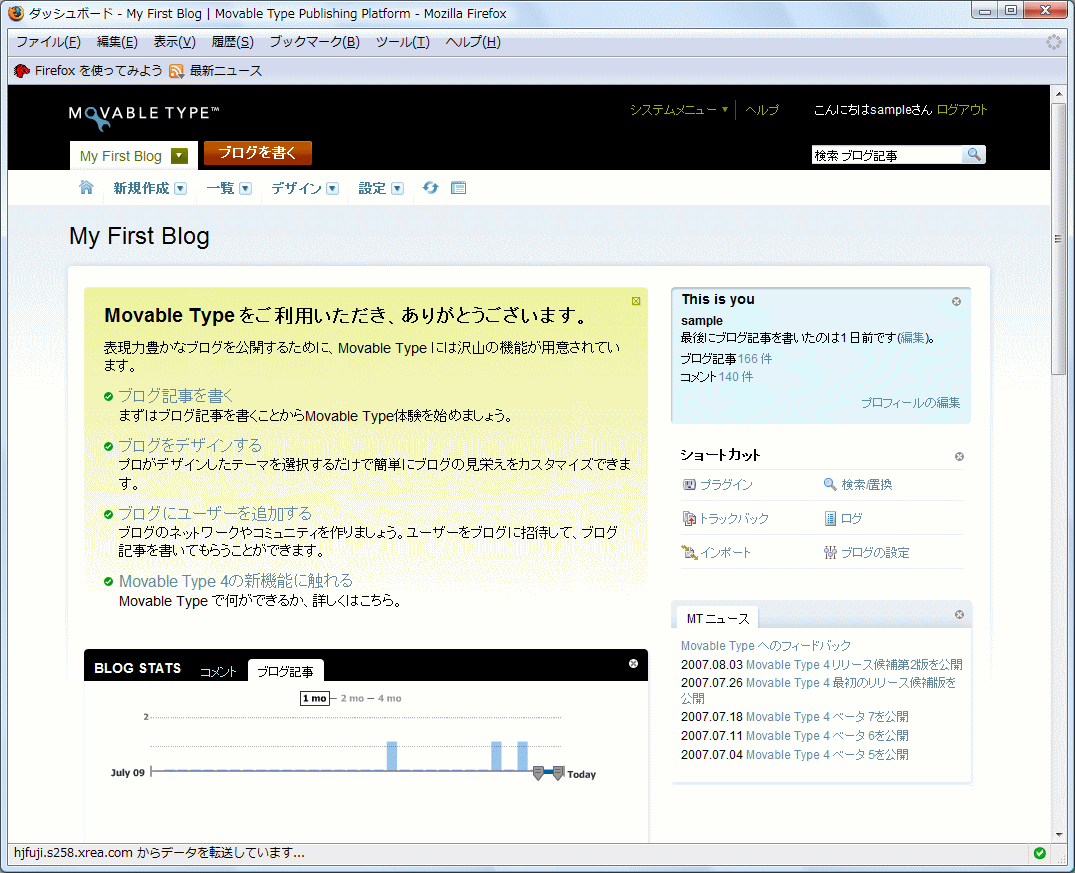
Task: Open the Firefox ヘルプ menu
Action: 473,42
